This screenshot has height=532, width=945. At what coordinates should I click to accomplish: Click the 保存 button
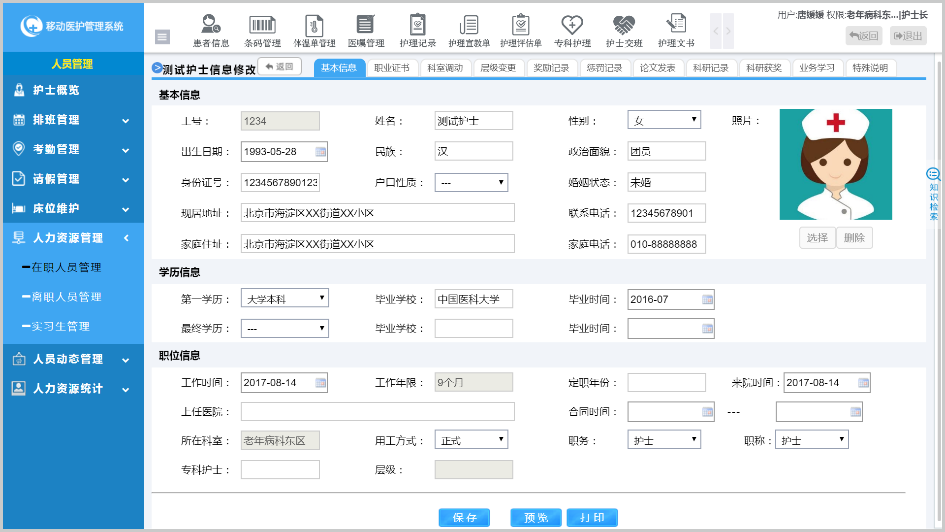tap(464, 518)
